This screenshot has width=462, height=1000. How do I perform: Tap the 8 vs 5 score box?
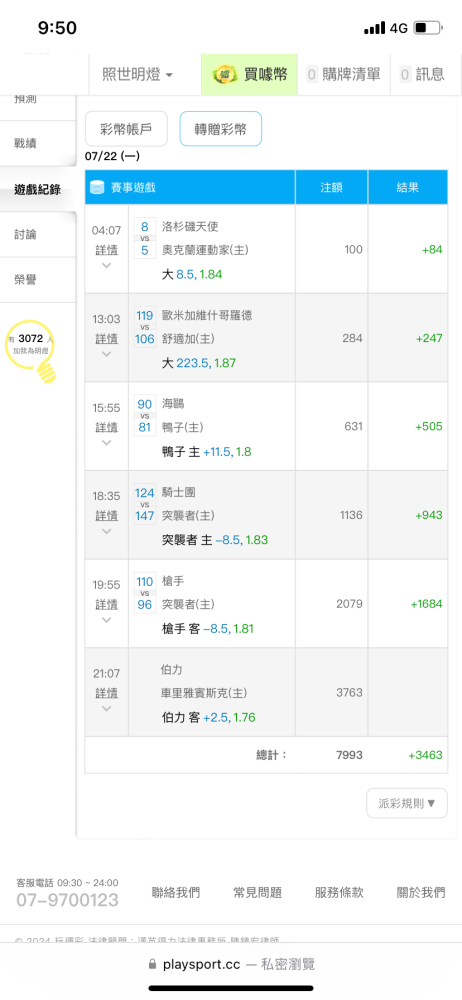tap(145, 238)
